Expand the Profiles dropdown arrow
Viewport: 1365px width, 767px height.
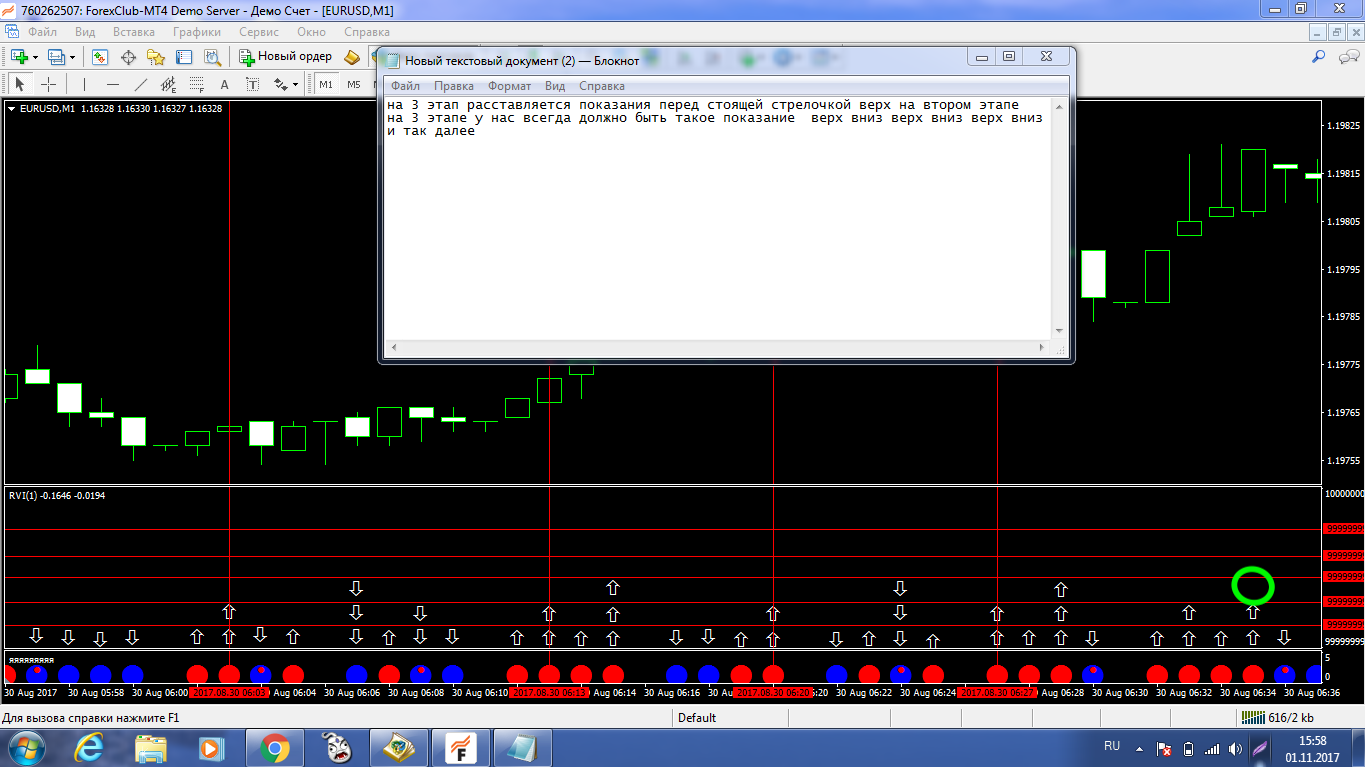pyautogui.click(x=72, y=57)
